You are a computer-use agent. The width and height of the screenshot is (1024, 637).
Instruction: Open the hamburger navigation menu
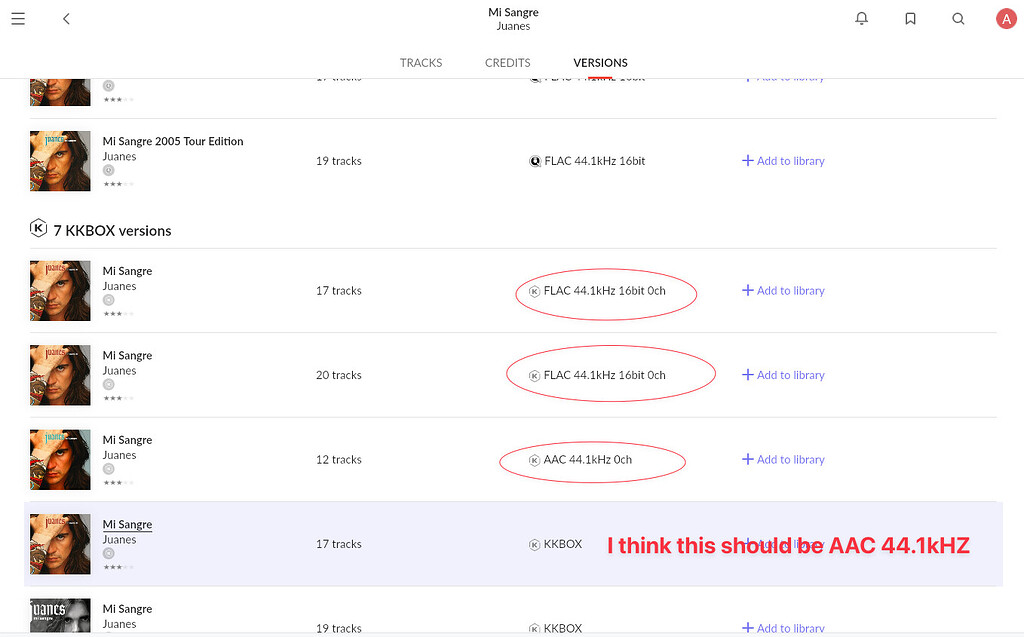(18, 18)
